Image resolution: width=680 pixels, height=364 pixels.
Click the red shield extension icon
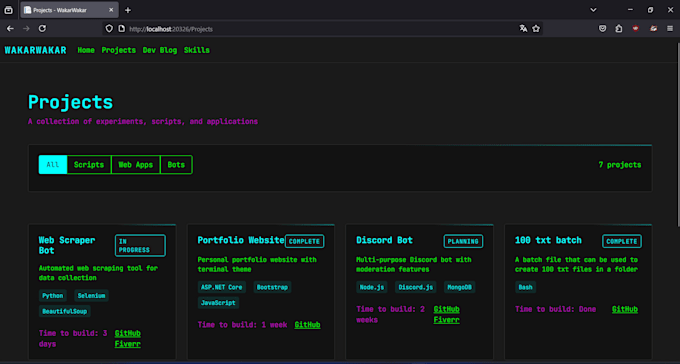(x=636, y=29)
